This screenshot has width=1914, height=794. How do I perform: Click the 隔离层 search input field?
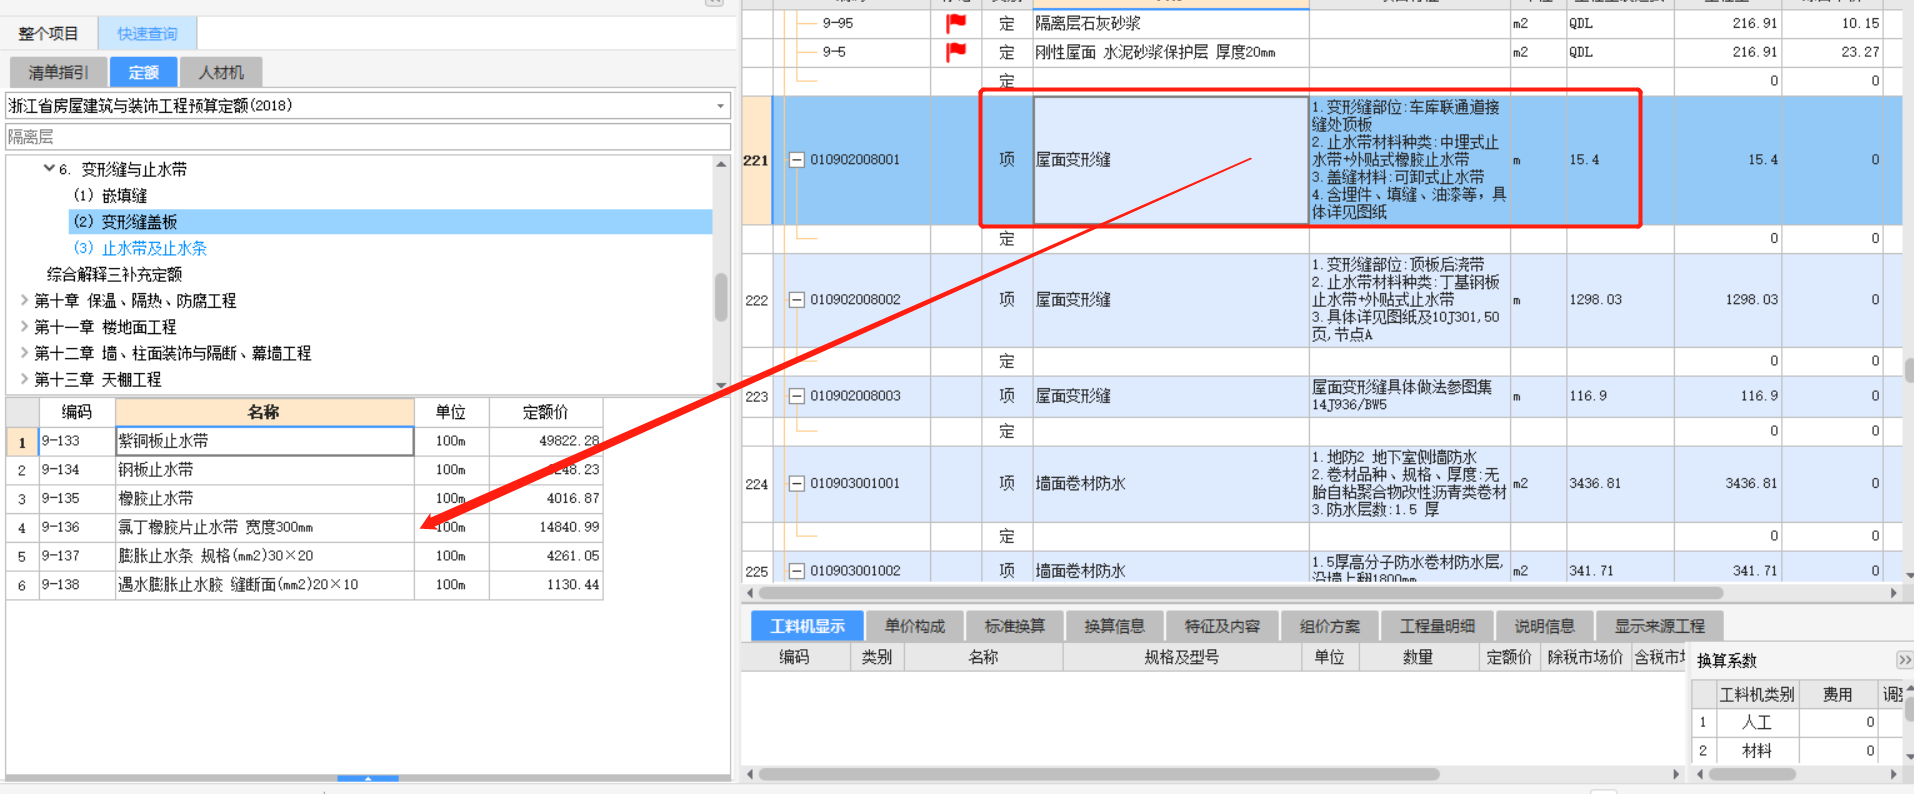(368, 137)
